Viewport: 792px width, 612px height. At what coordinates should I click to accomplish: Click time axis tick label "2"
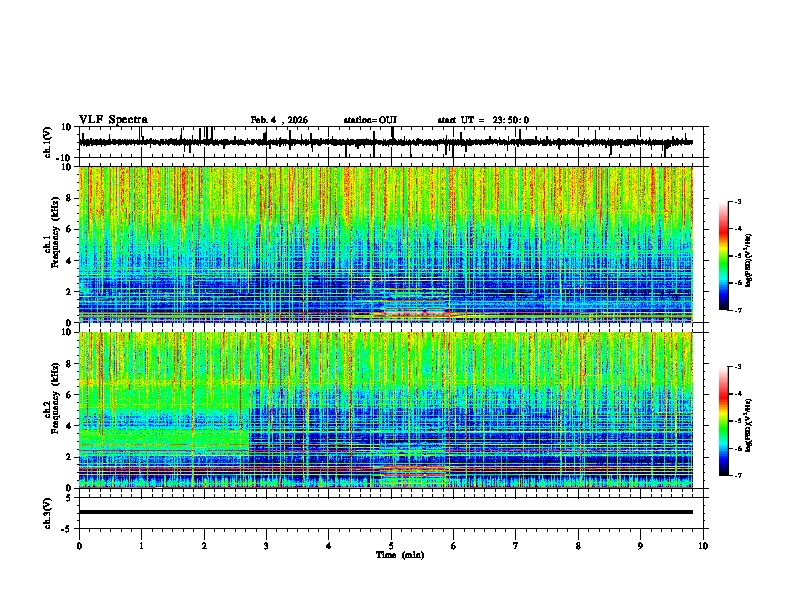coord(204,546)
